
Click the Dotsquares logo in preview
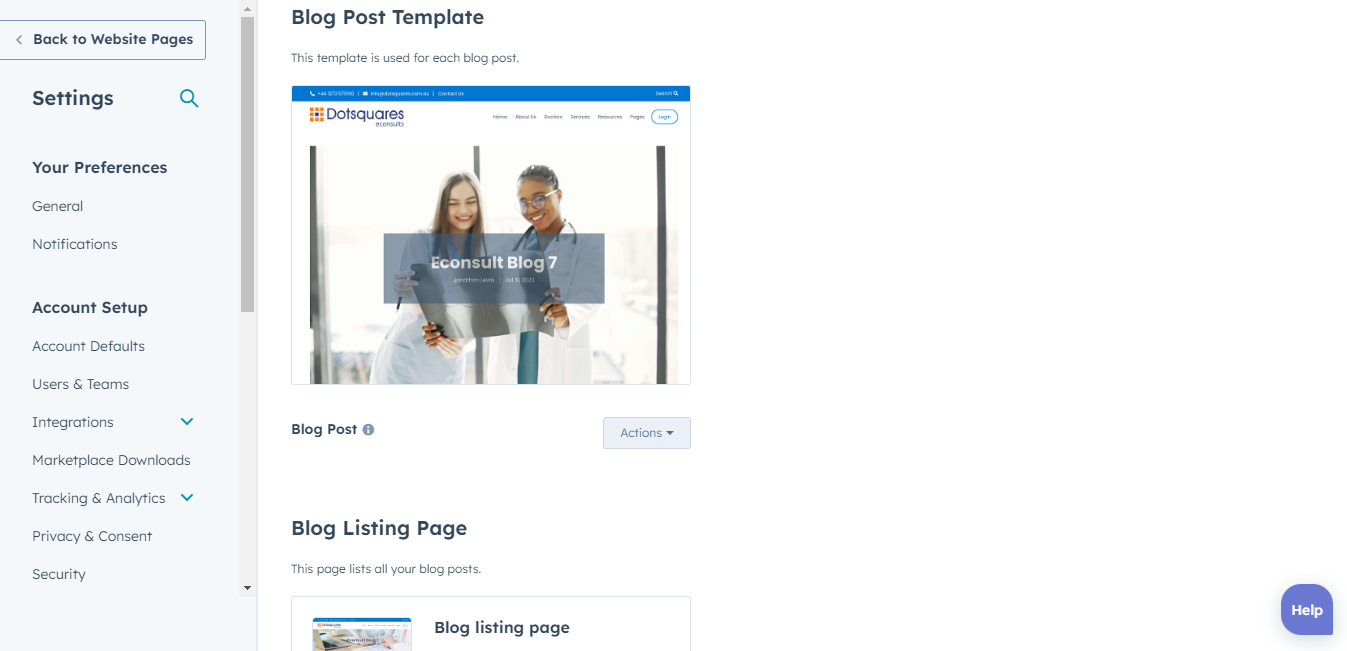(x=357, y=117)
